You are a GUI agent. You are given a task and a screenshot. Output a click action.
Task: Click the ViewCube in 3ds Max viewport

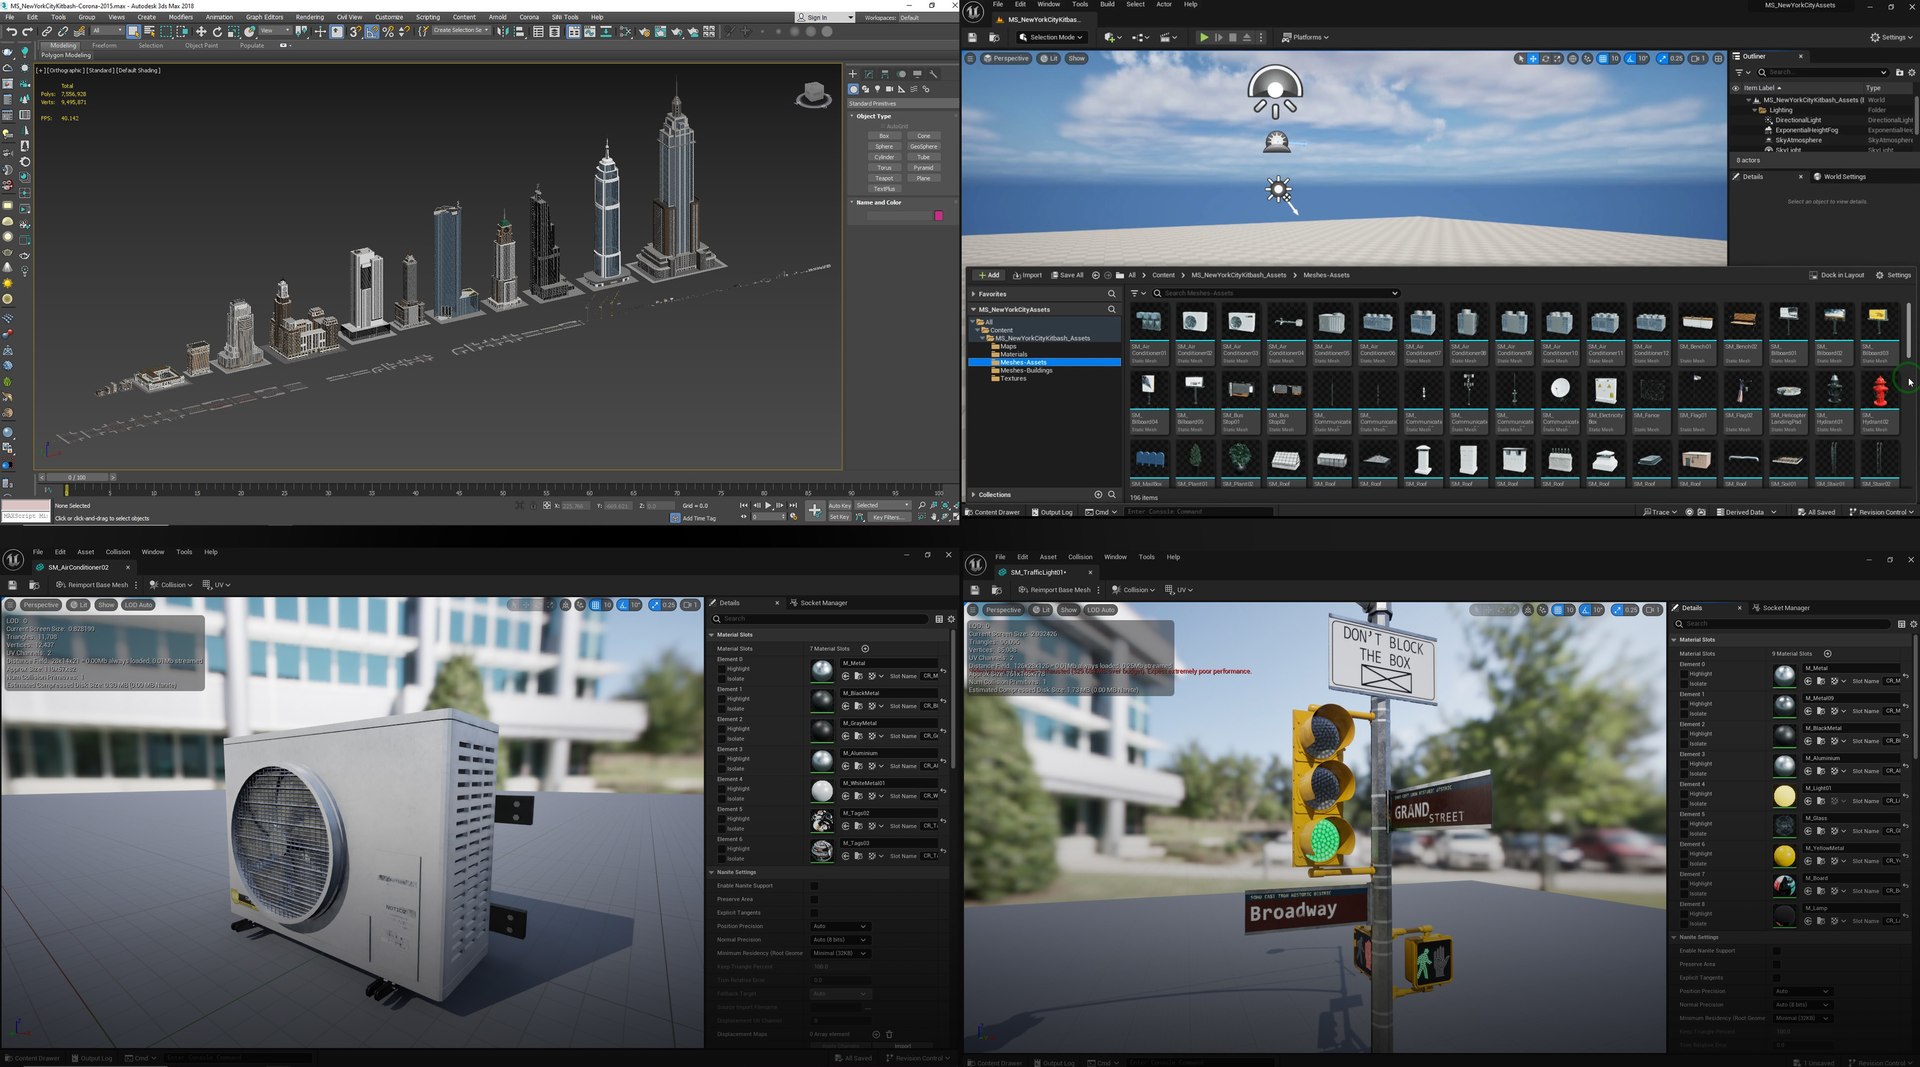point(814,95)
